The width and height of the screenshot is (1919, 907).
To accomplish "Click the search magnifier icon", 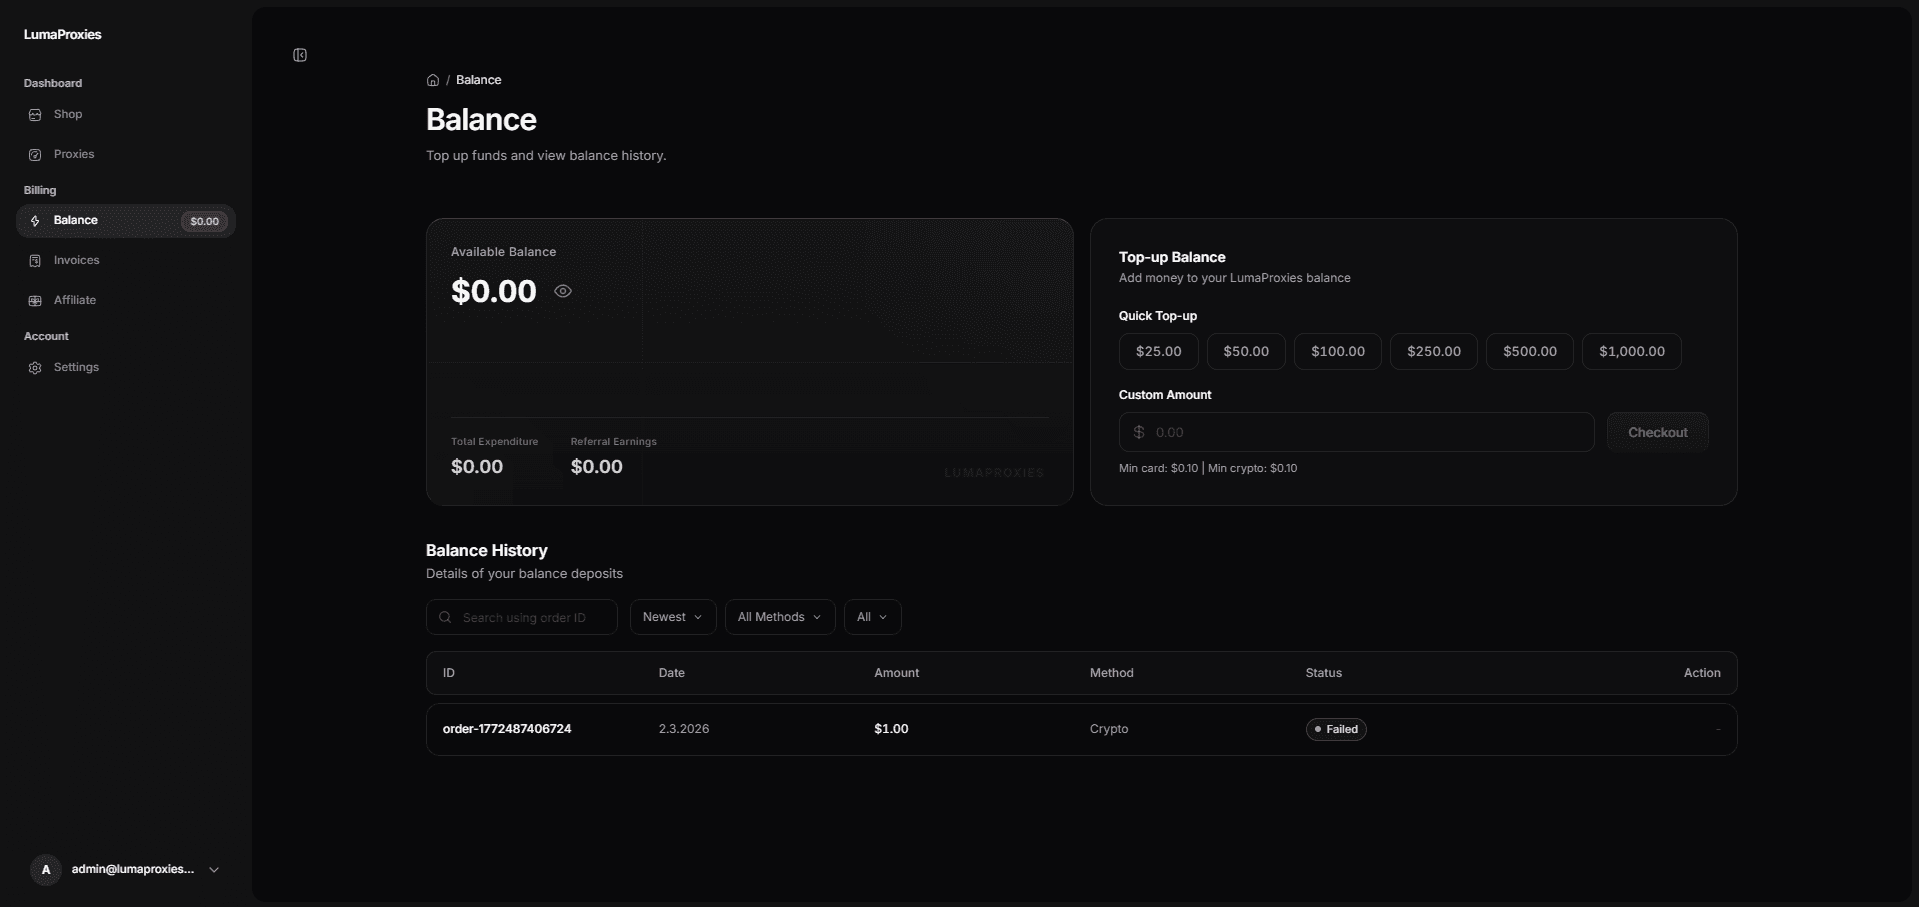I will tap(445, 617).
